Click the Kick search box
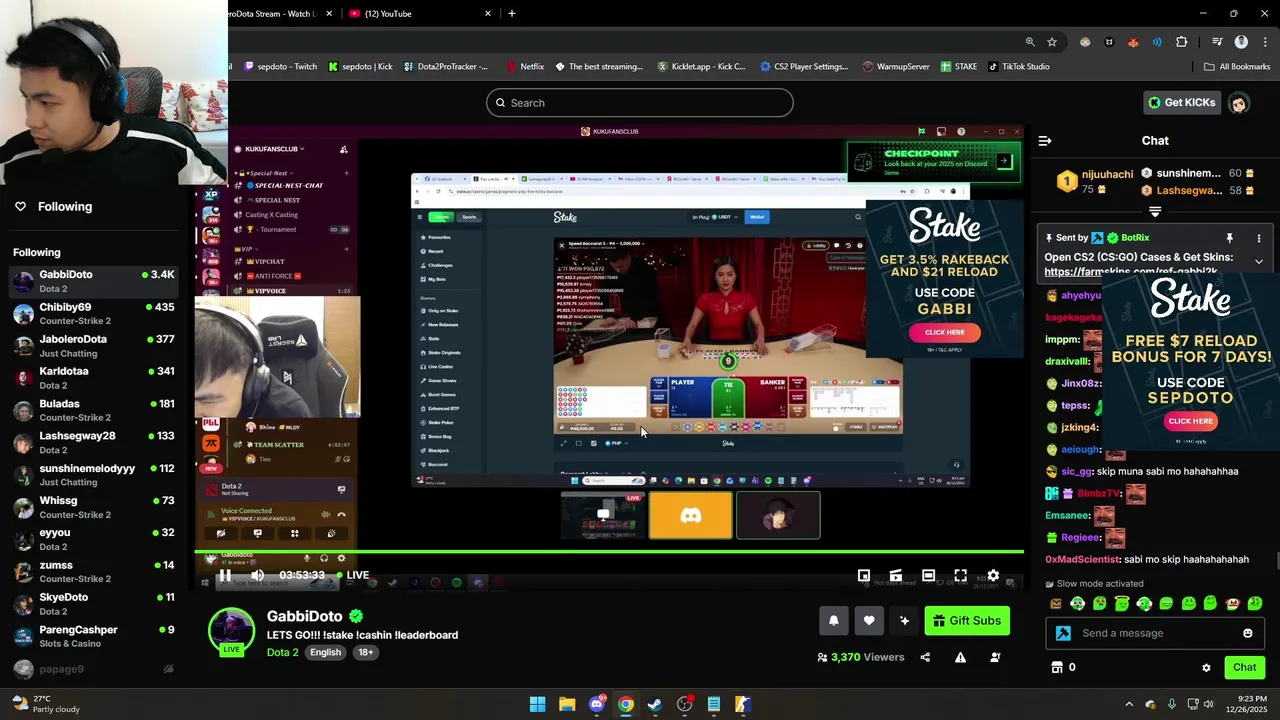The image size is (1280, 720). [640, 102]
